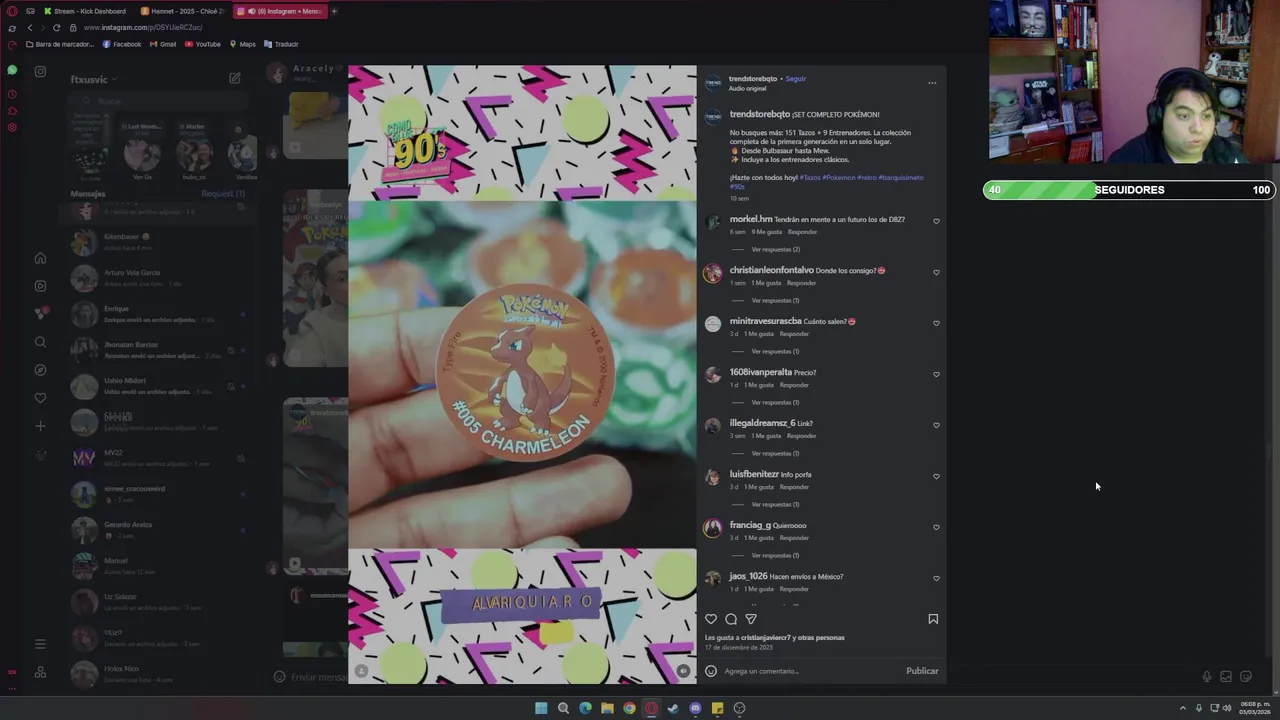The image size is (1280, 720).
Task: Expand replies under franciag_g comment
Action: point(775,555)
